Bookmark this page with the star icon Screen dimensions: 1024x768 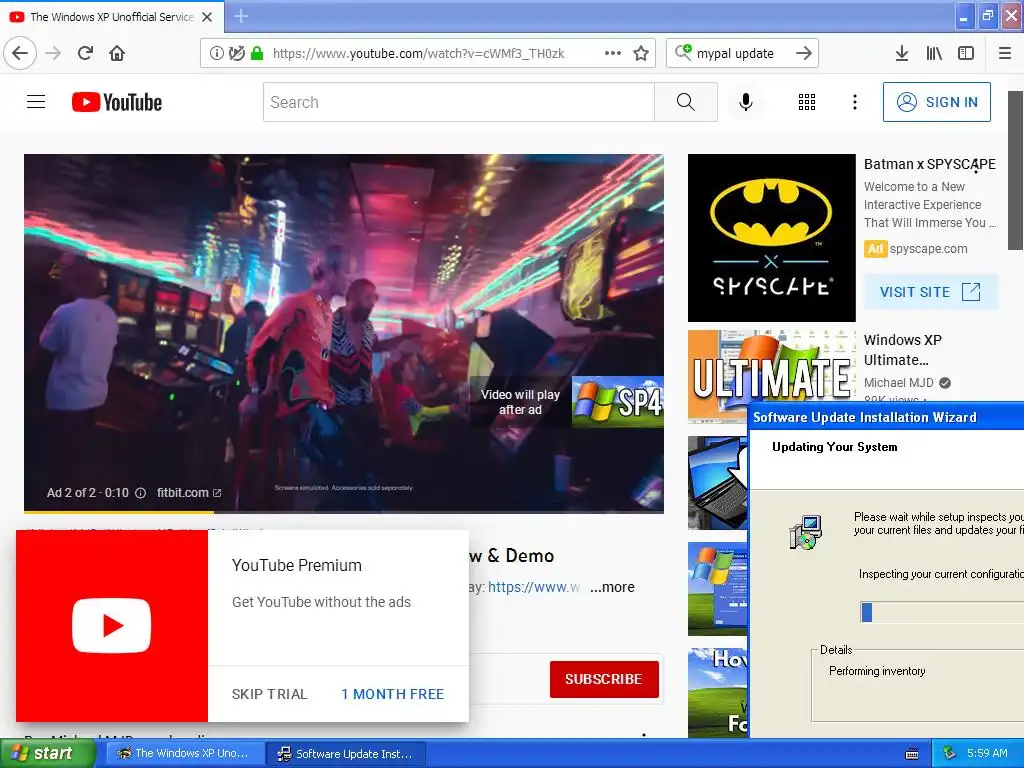pos(641,53)
